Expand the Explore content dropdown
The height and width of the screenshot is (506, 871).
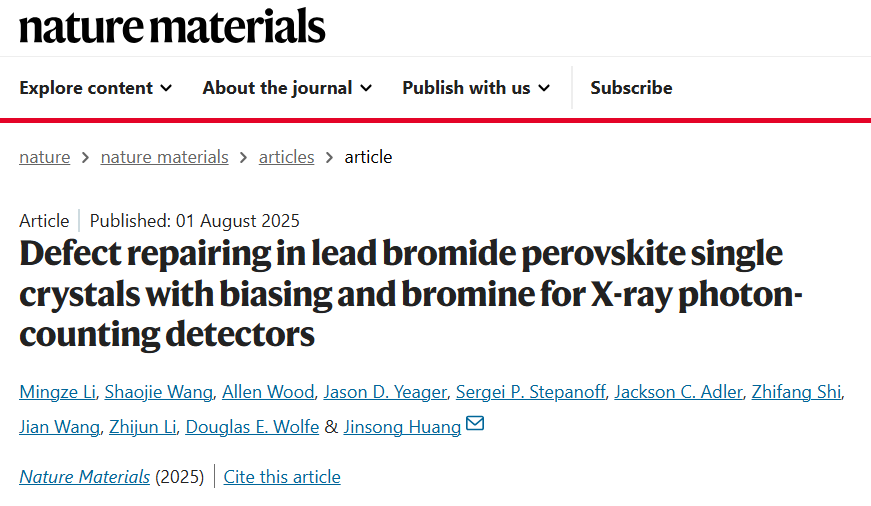pyautogui.click(x=96, y=88)
